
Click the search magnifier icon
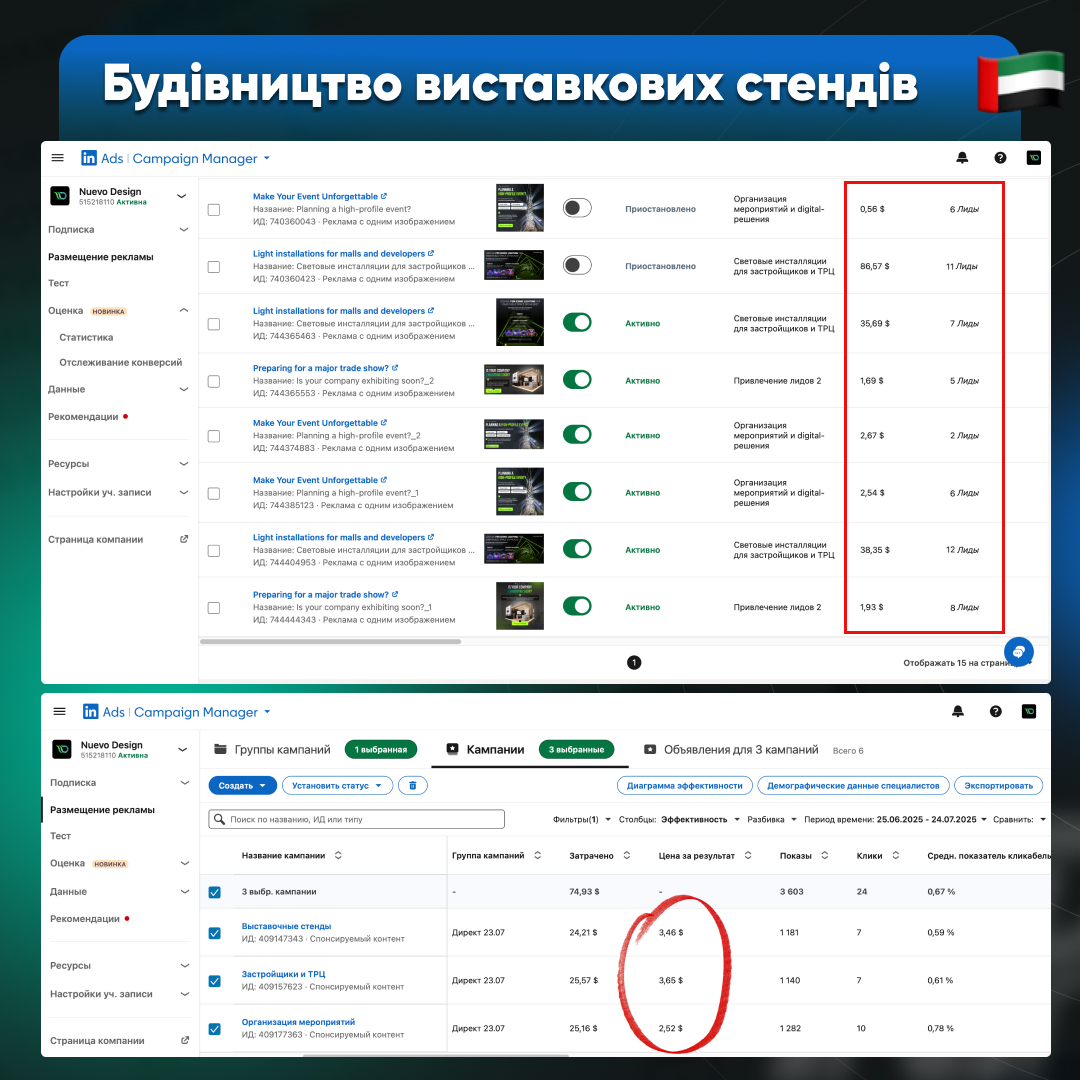219,819
